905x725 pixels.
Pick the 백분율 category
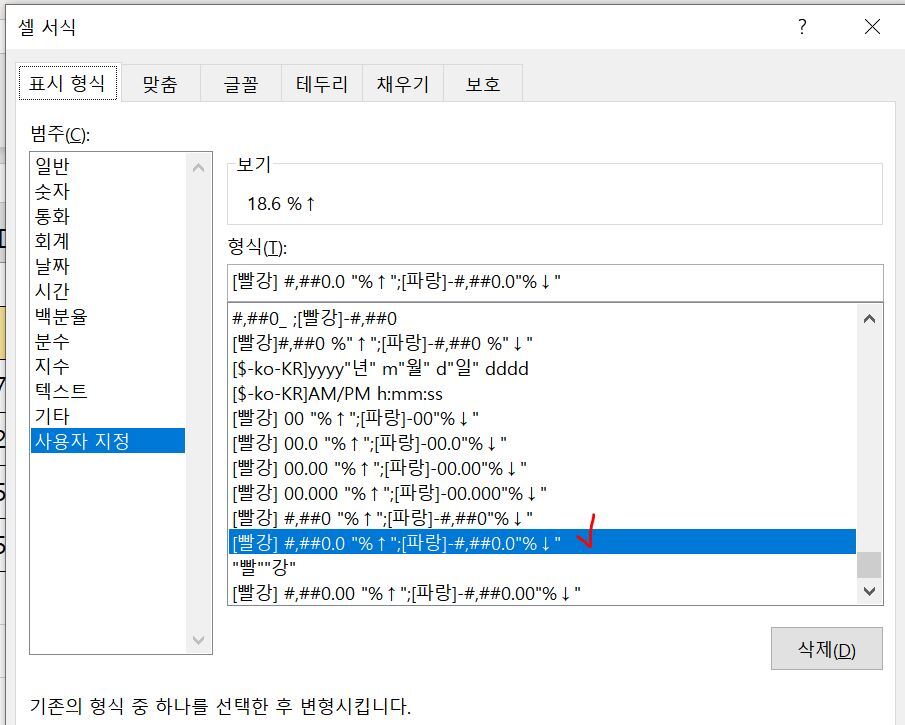tap(108, 316)
